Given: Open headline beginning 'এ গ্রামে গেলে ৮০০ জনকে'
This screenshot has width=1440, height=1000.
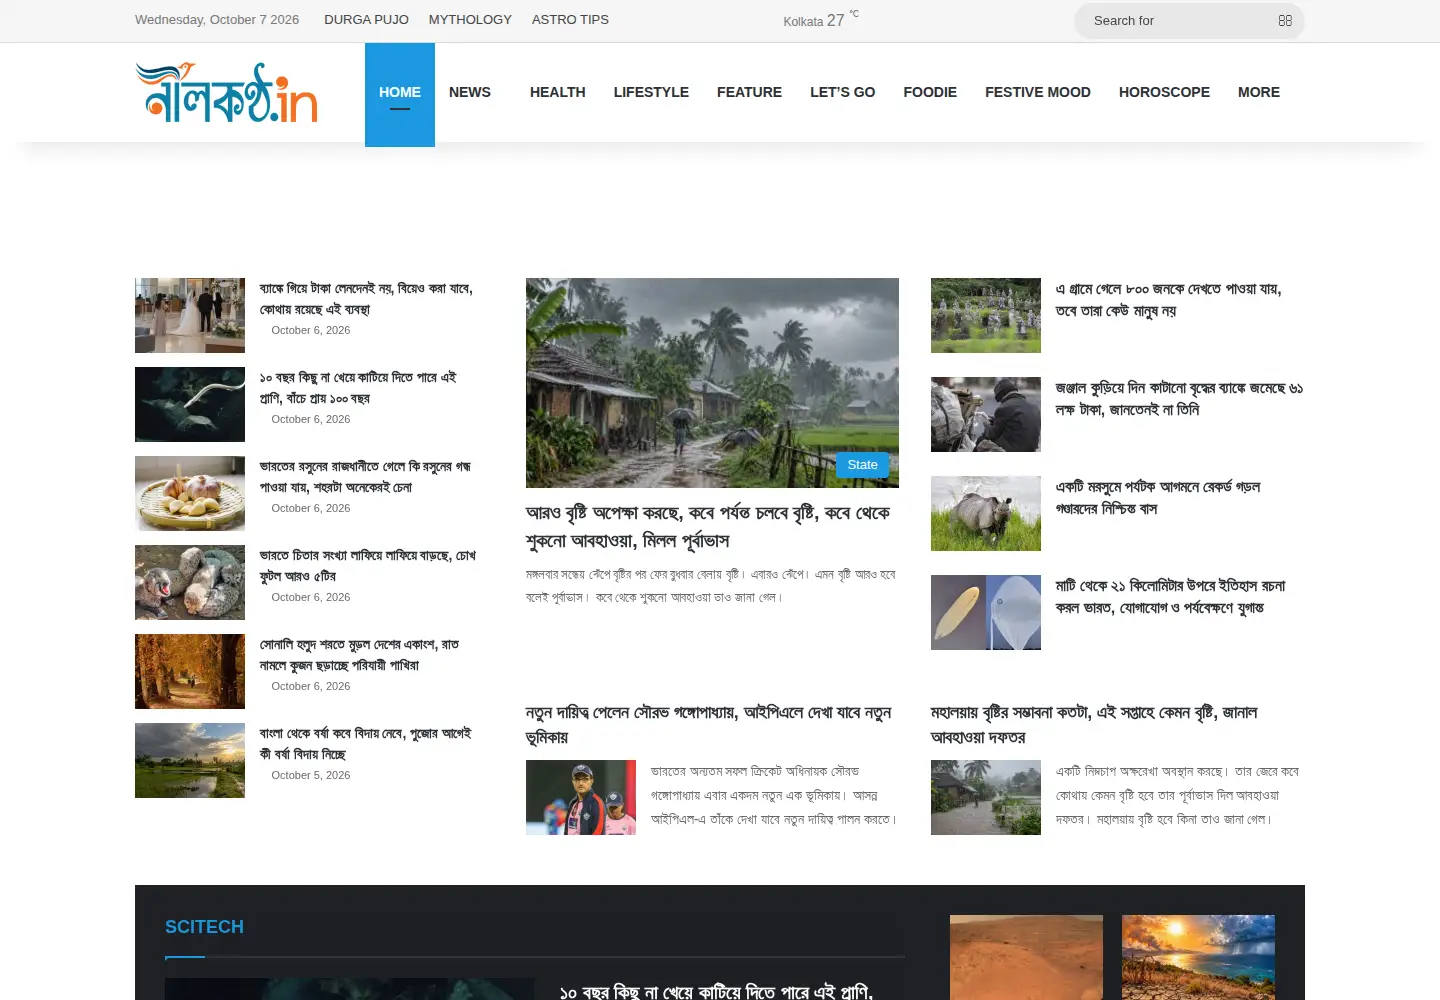Looking at the screenshot, I should point(1168,300).
